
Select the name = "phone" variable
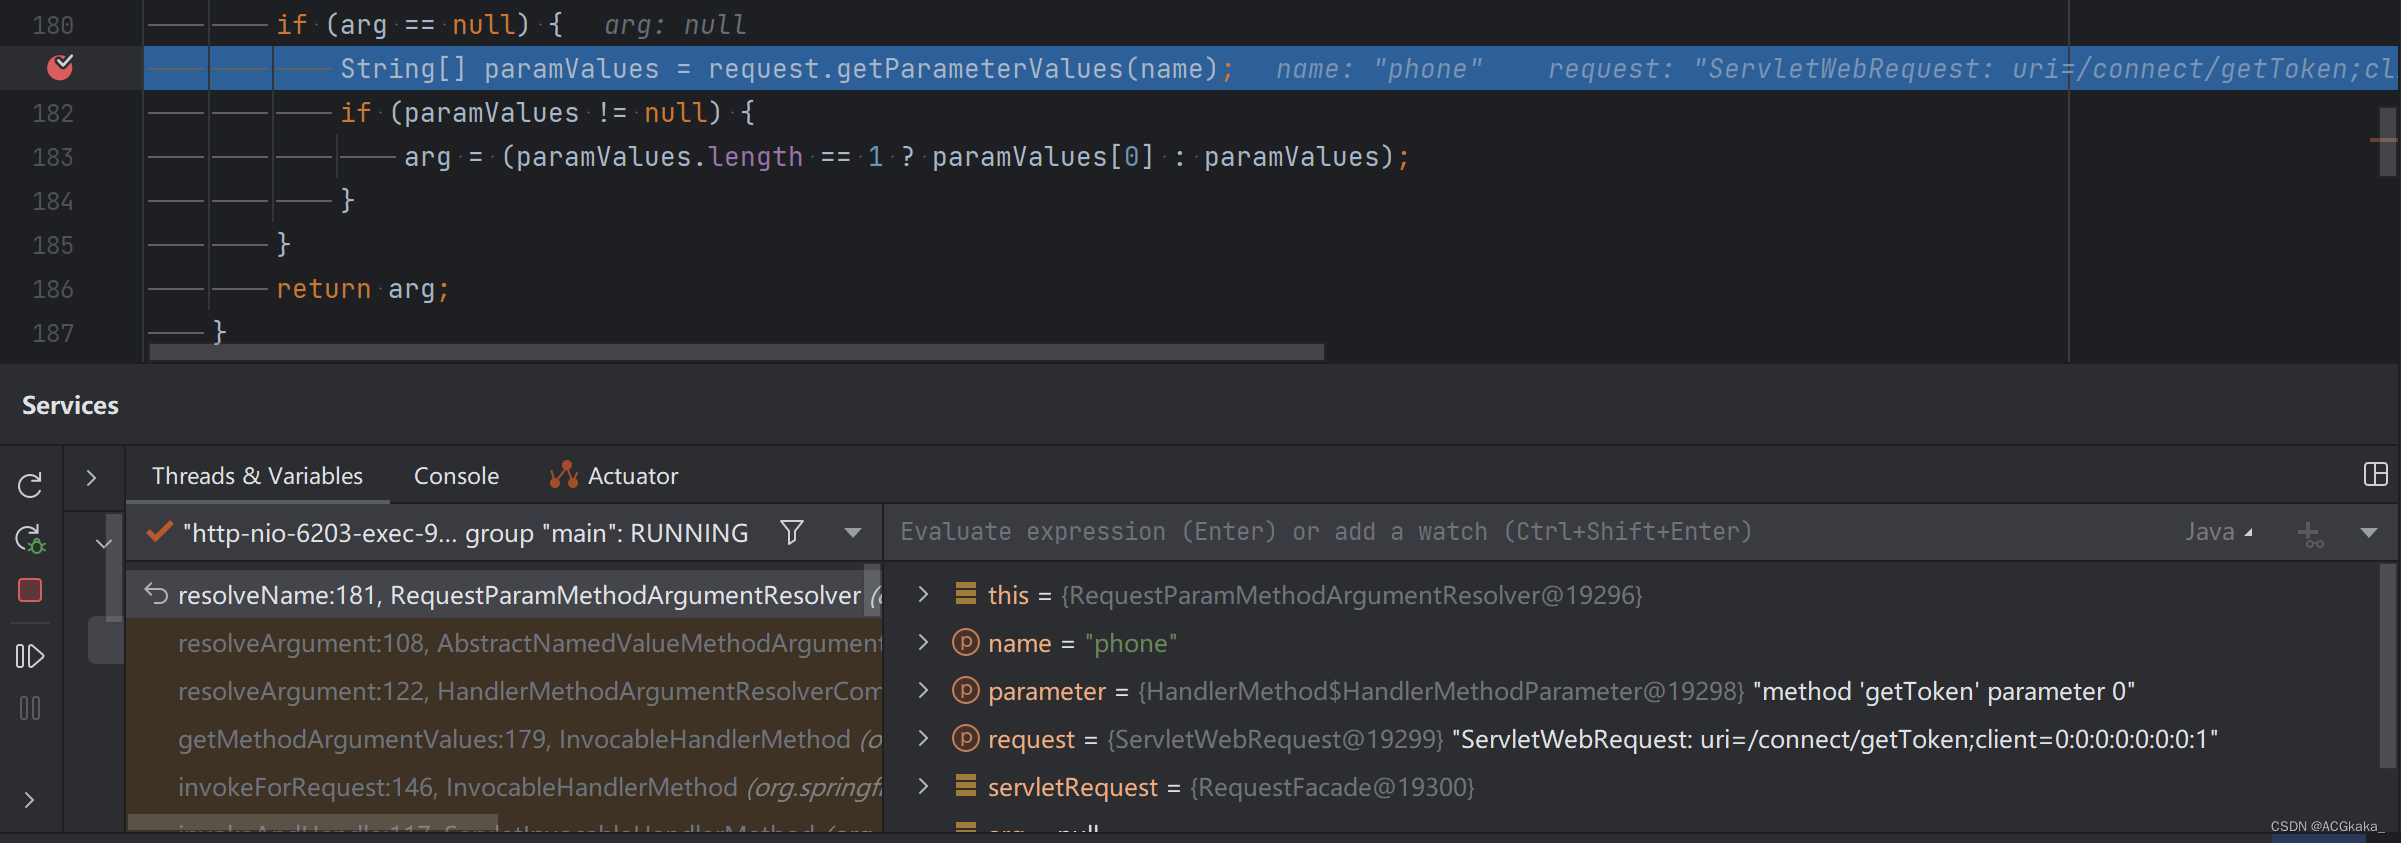[1082, 643]
